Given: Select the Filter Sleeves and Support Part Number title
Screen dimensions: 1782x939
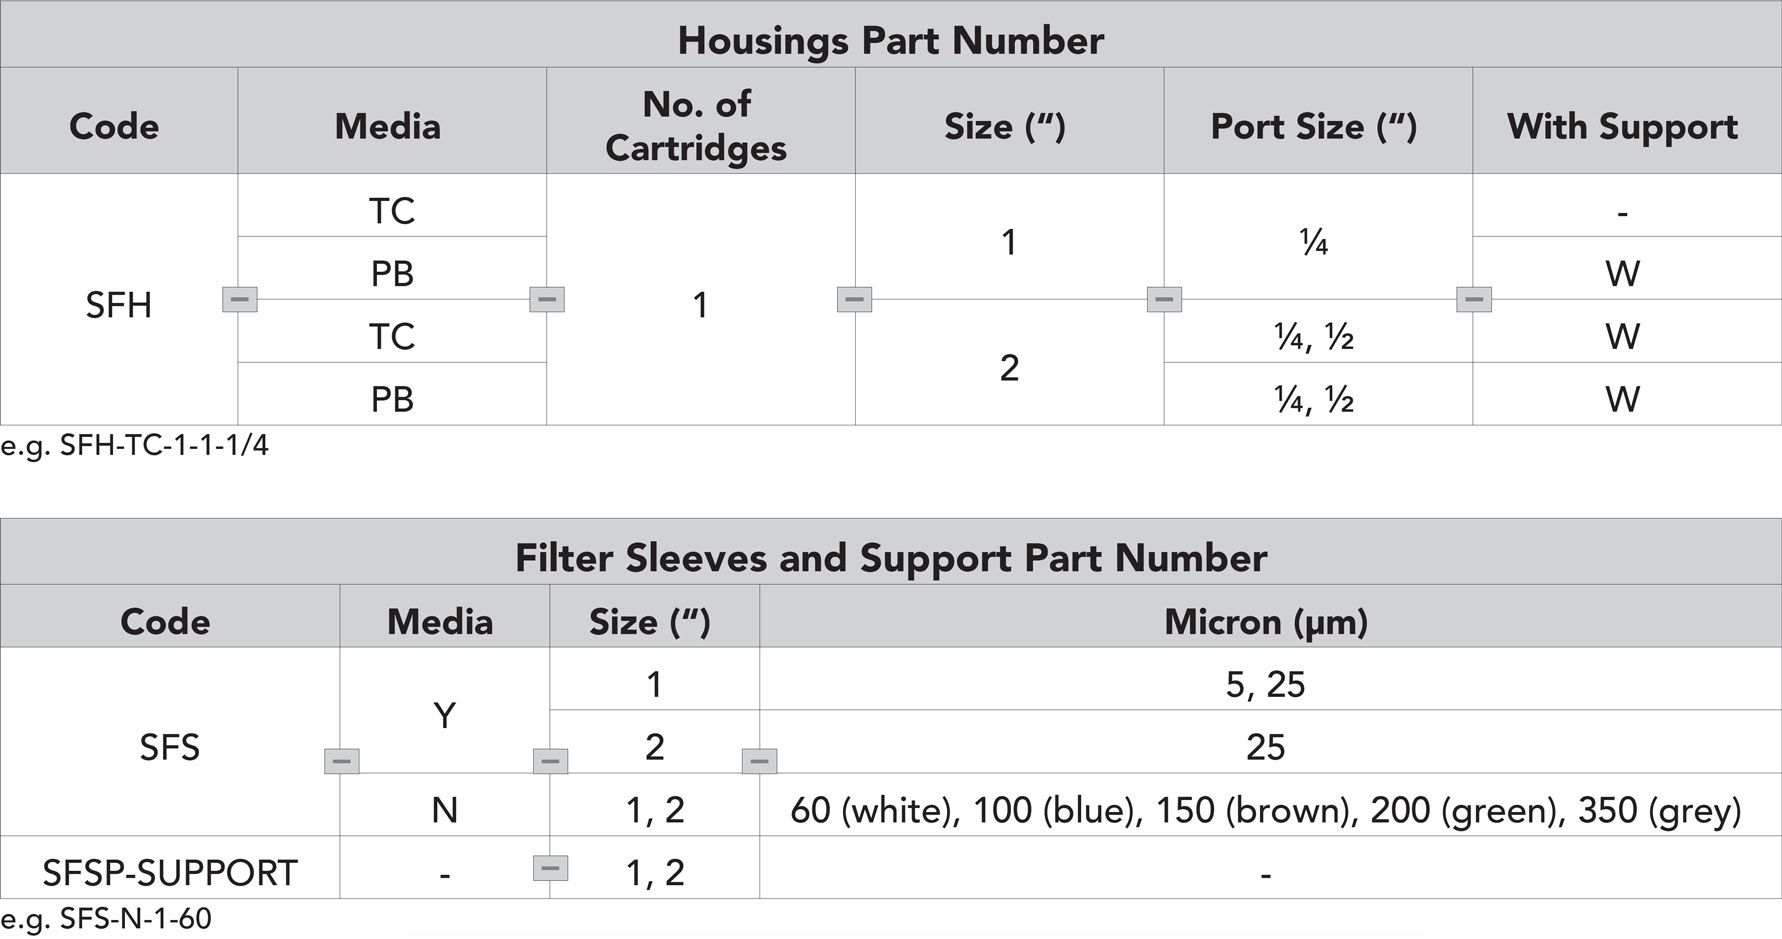Looking at the screenshot, I should point(891,557).
